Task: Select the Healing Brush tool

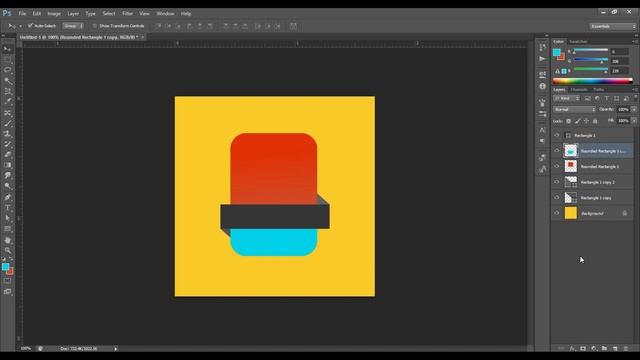Action: click(7, 113)
